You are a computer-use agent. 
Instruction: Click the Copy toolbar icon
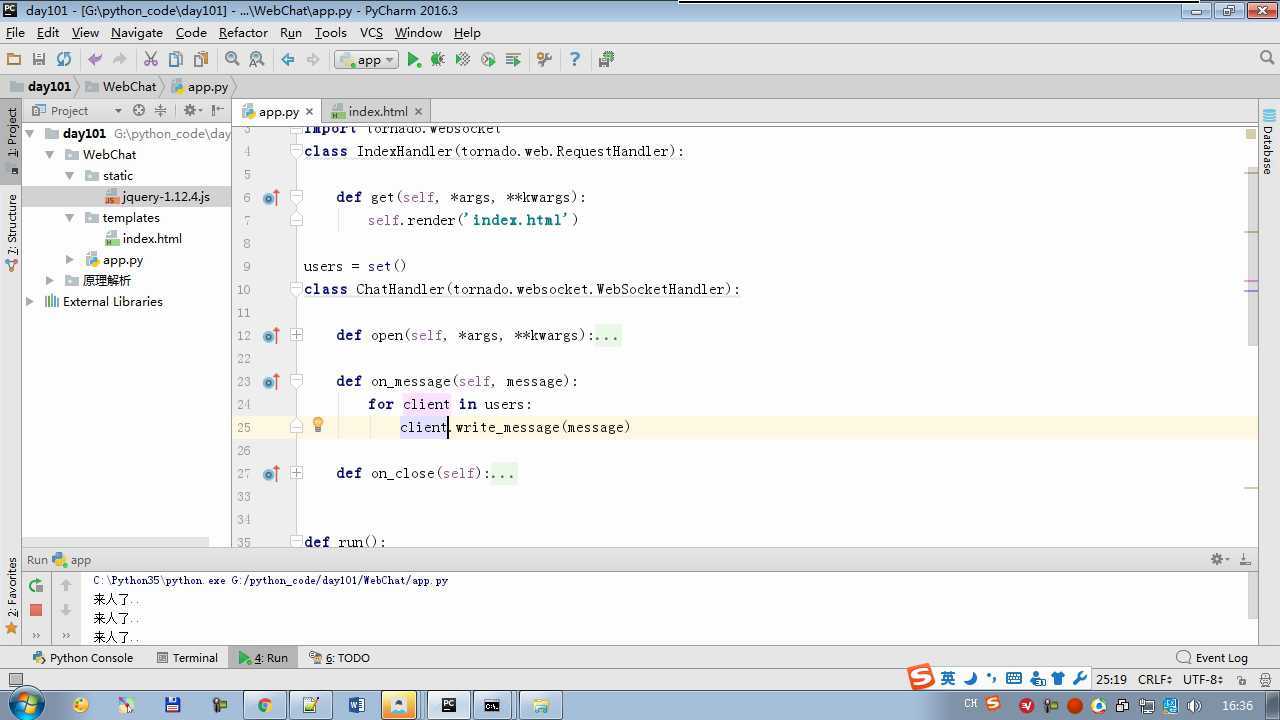[176, 60]
